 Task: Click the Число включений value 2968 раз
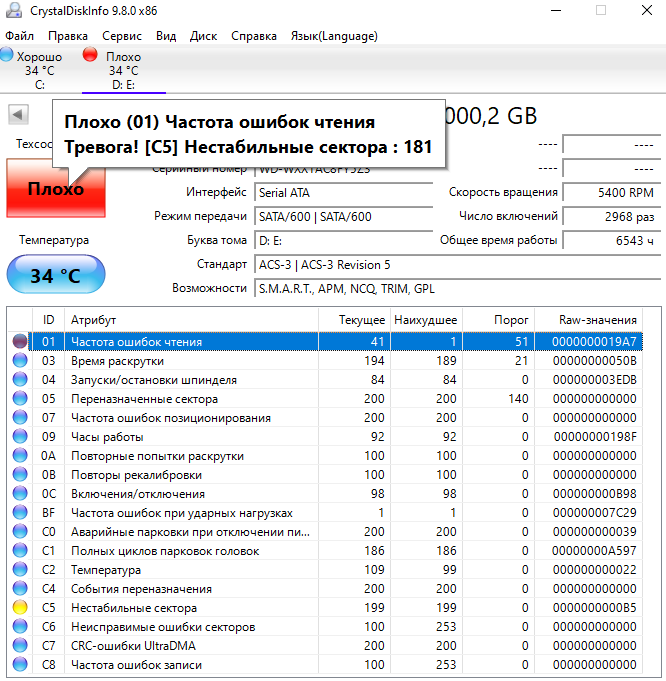612,216
